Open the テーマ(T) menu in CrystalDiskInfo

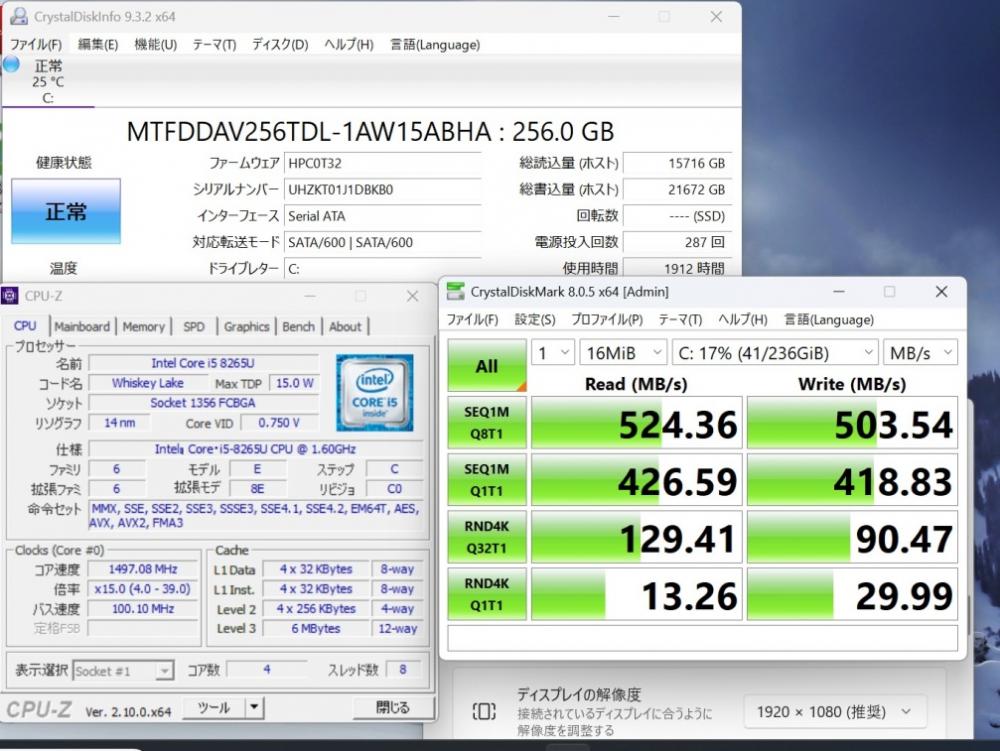click(214, 45)
